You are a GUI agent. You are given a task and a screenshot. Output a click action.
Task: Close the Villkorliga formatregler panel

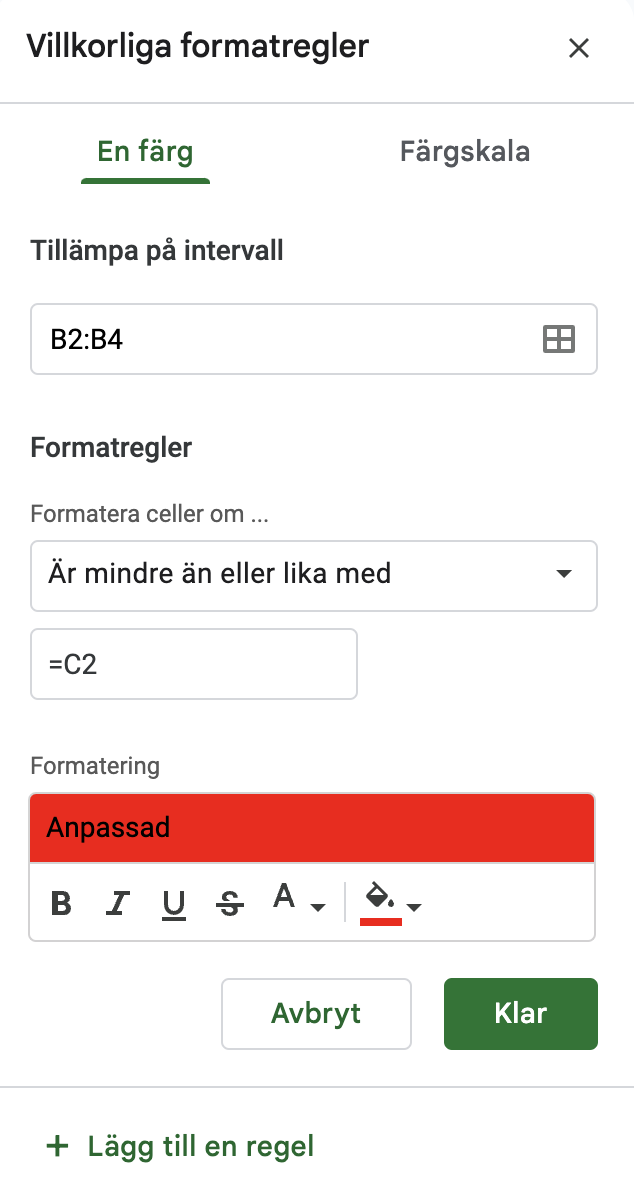pyautogui.click(x=579, y=48)
